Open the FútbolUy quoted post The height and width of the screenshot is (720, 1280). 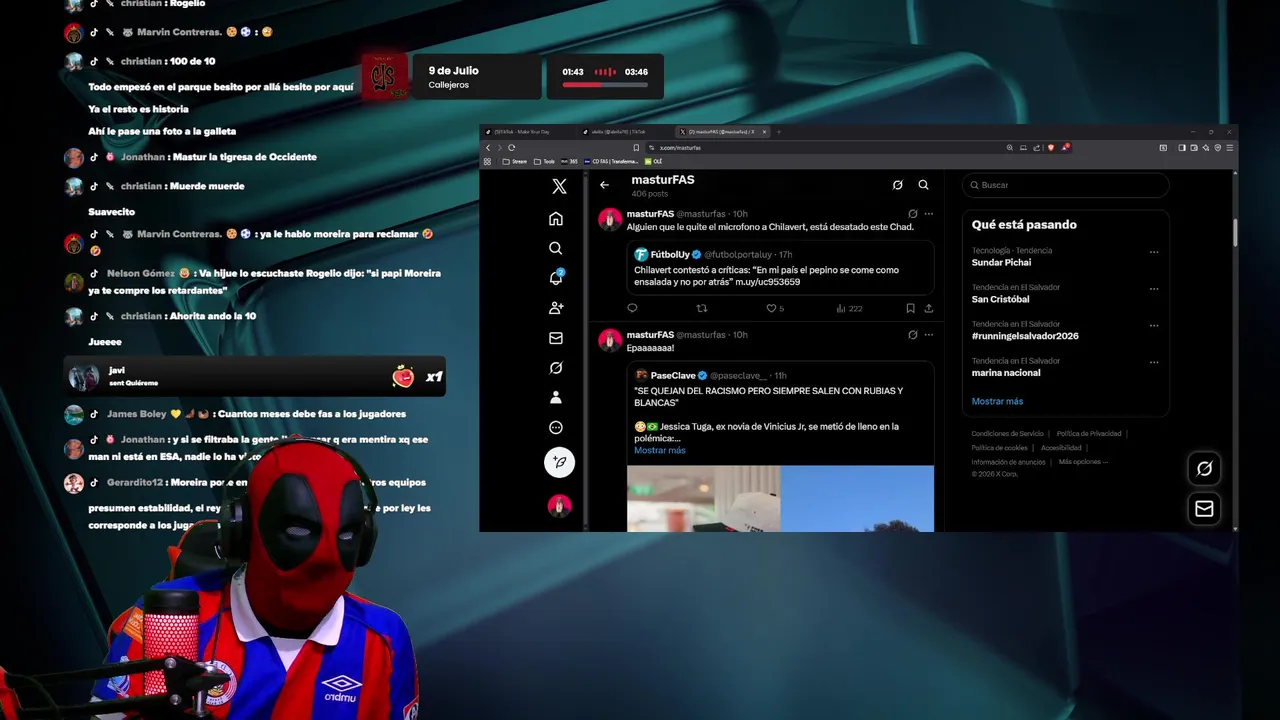point(780,268)
